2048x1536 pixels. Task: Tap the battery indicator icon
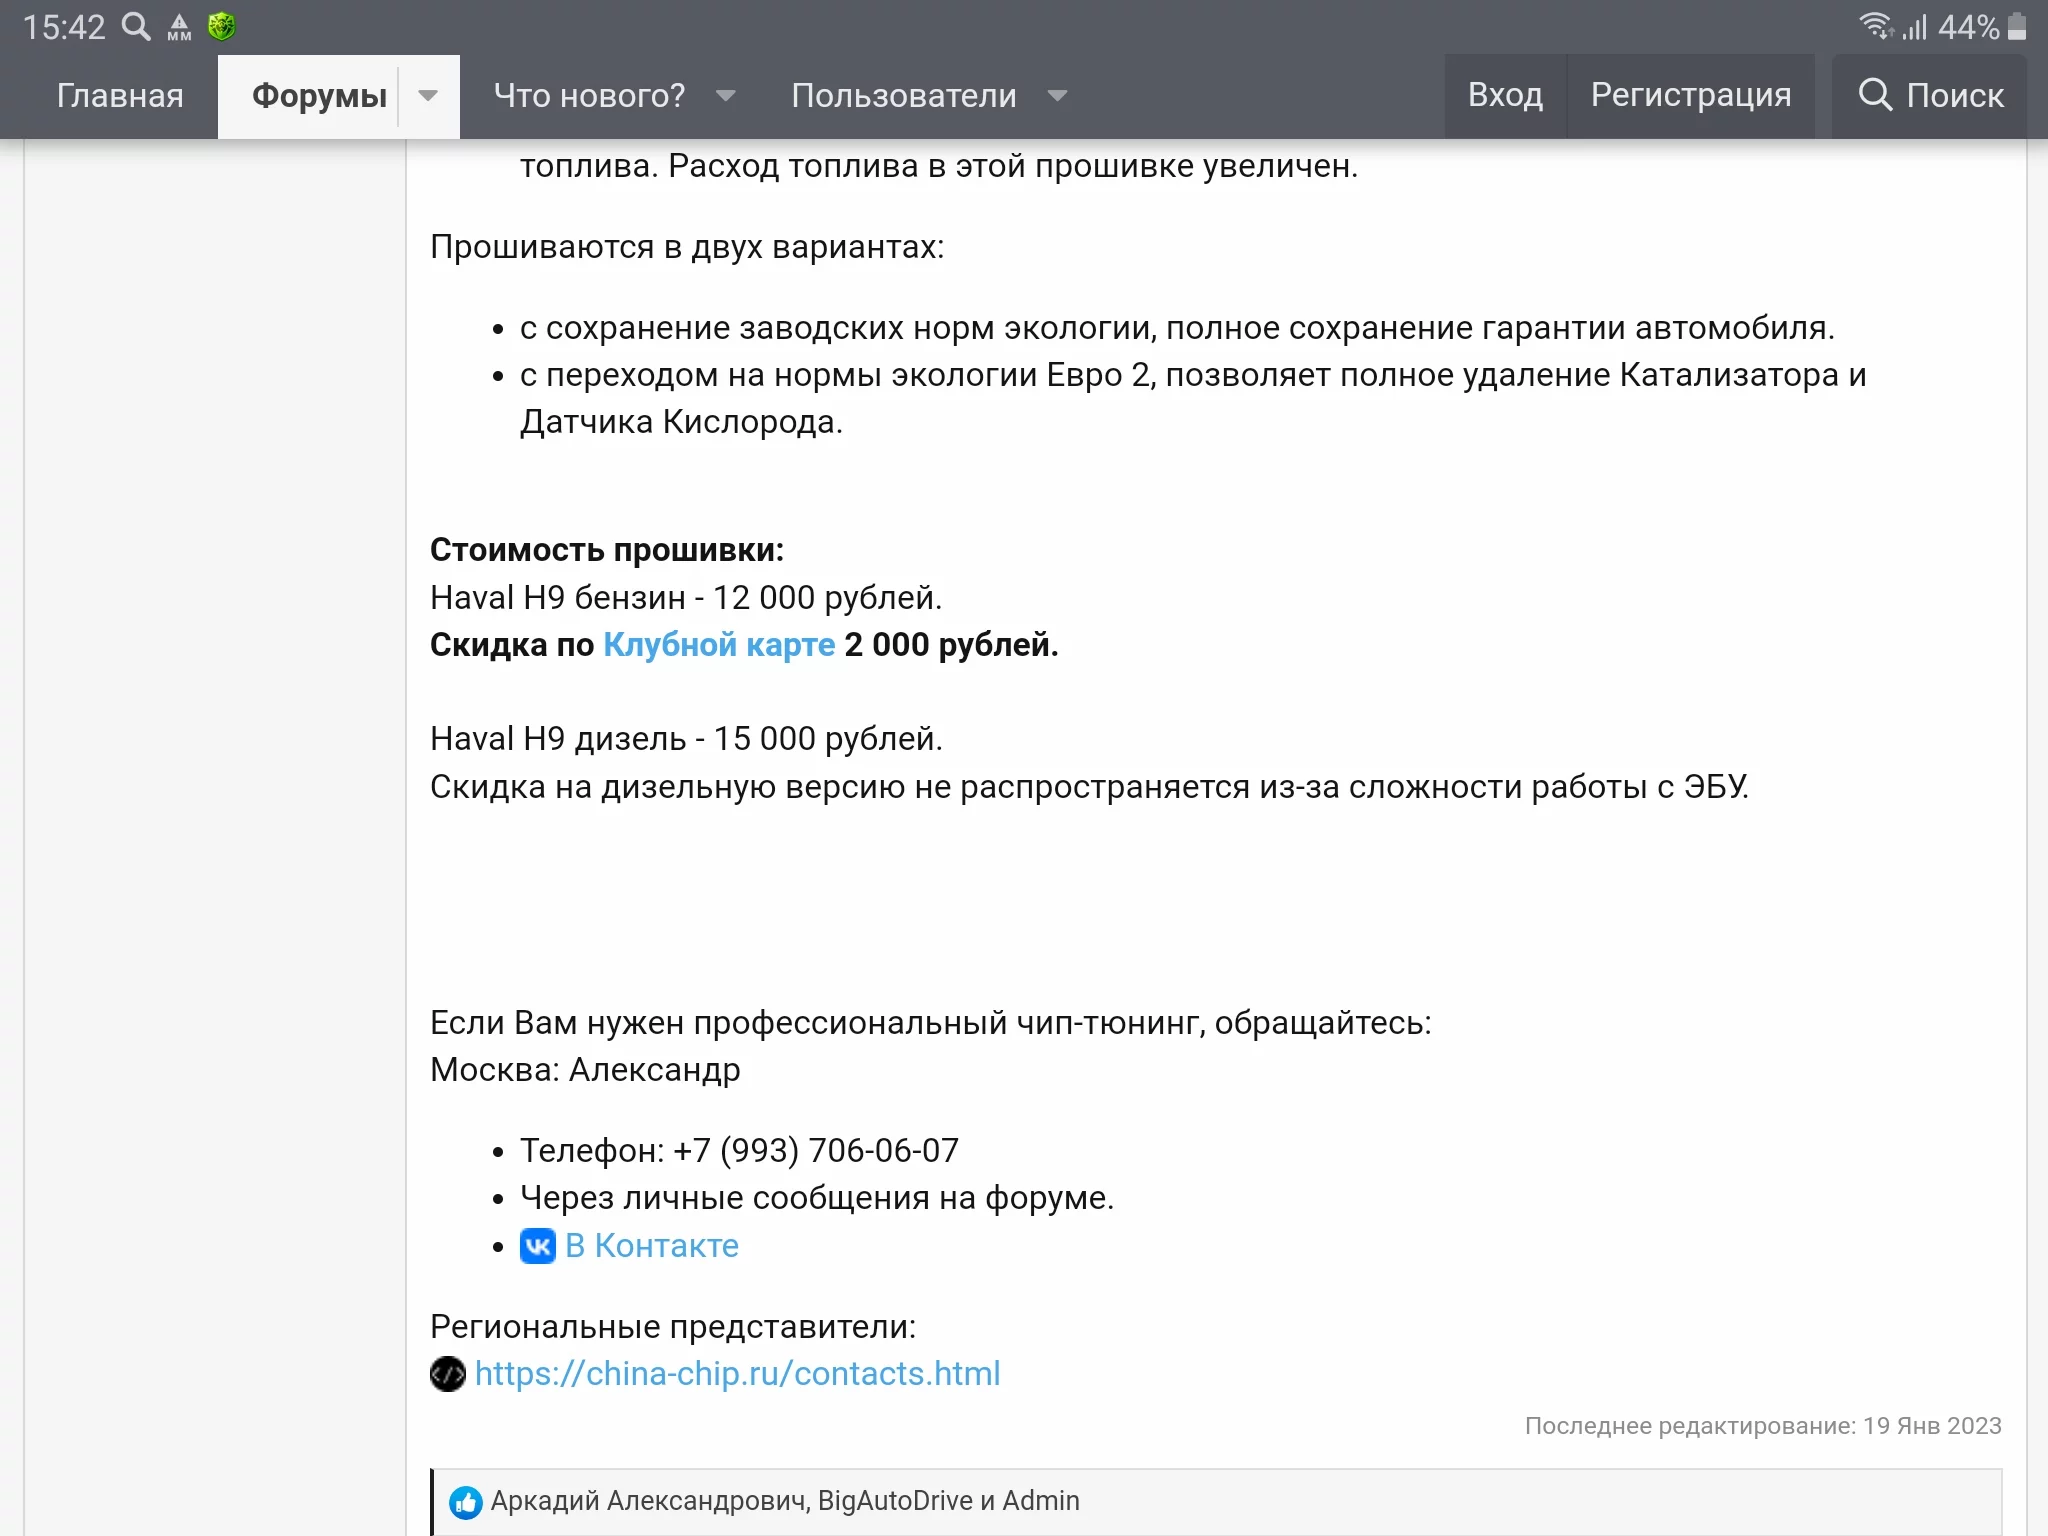coord(2017,26)
